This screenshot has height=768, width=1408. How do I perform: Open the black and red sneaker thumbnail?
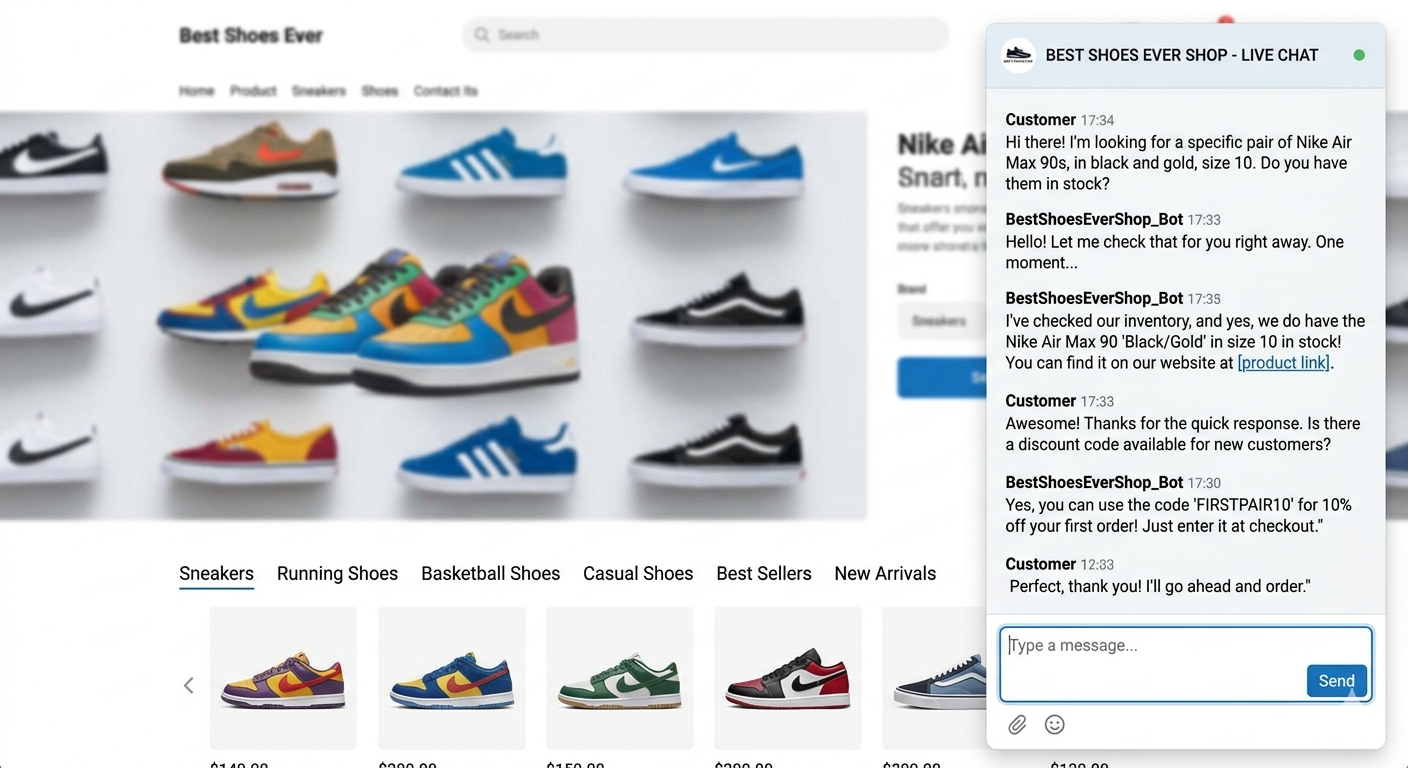788,678
